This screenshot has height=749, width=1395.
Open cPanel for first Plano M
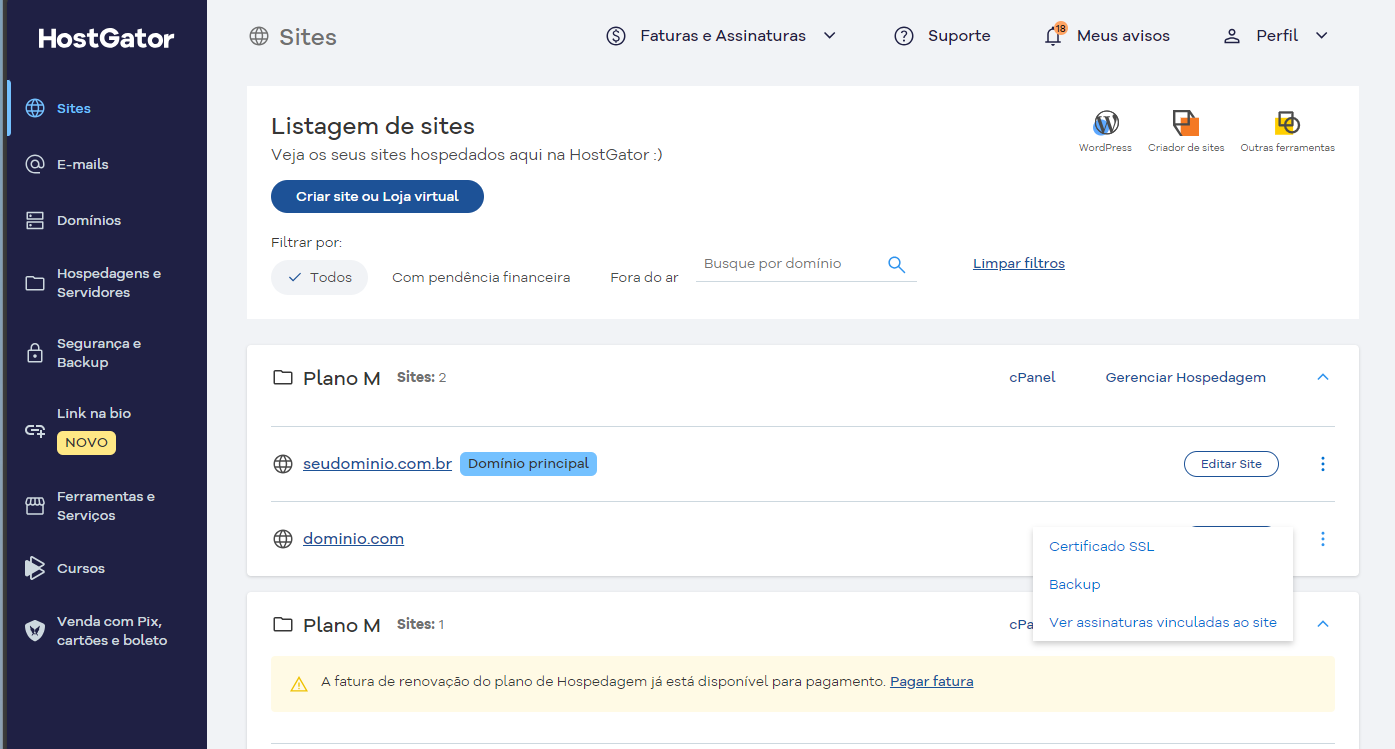coord(1032,378)
